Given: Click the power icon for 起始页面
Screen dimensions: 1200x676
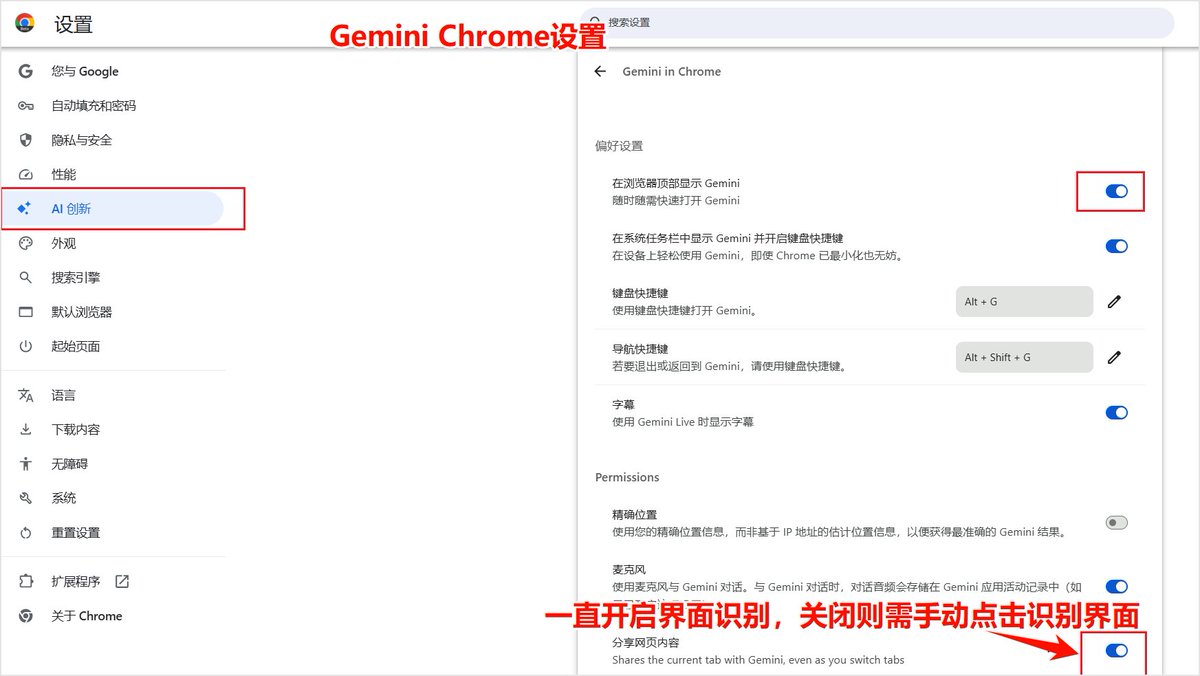Looking at the screenshot, I should [26, 346].
